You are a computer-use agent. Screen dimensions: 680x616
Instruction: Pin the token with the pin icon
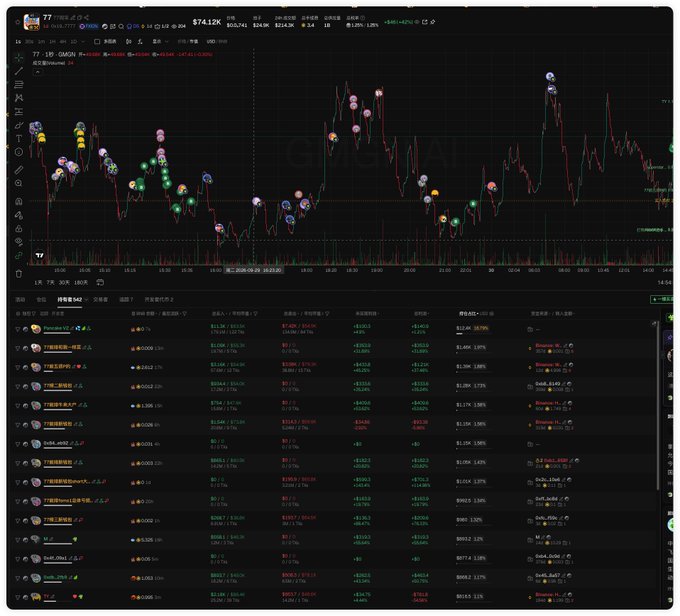433,22
